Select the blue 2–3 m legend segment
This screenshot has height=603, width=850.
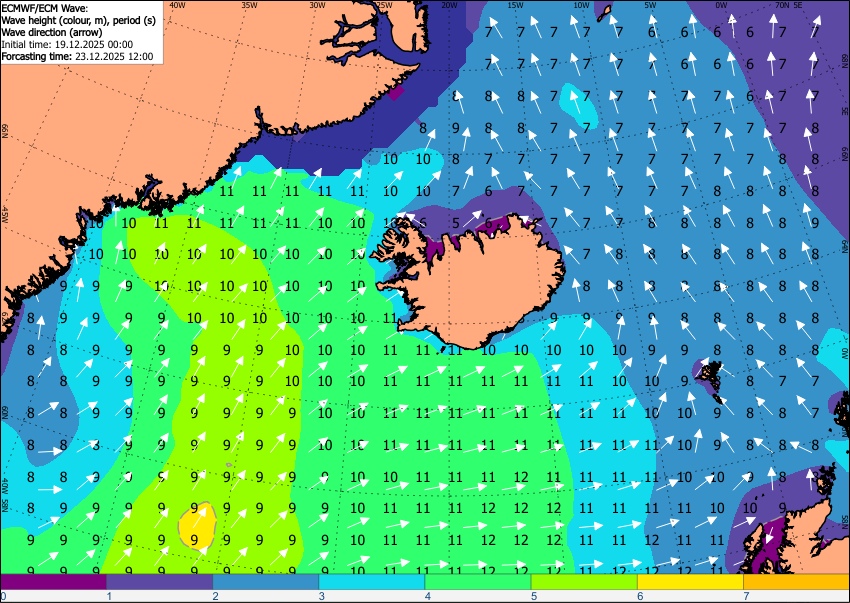266,582
